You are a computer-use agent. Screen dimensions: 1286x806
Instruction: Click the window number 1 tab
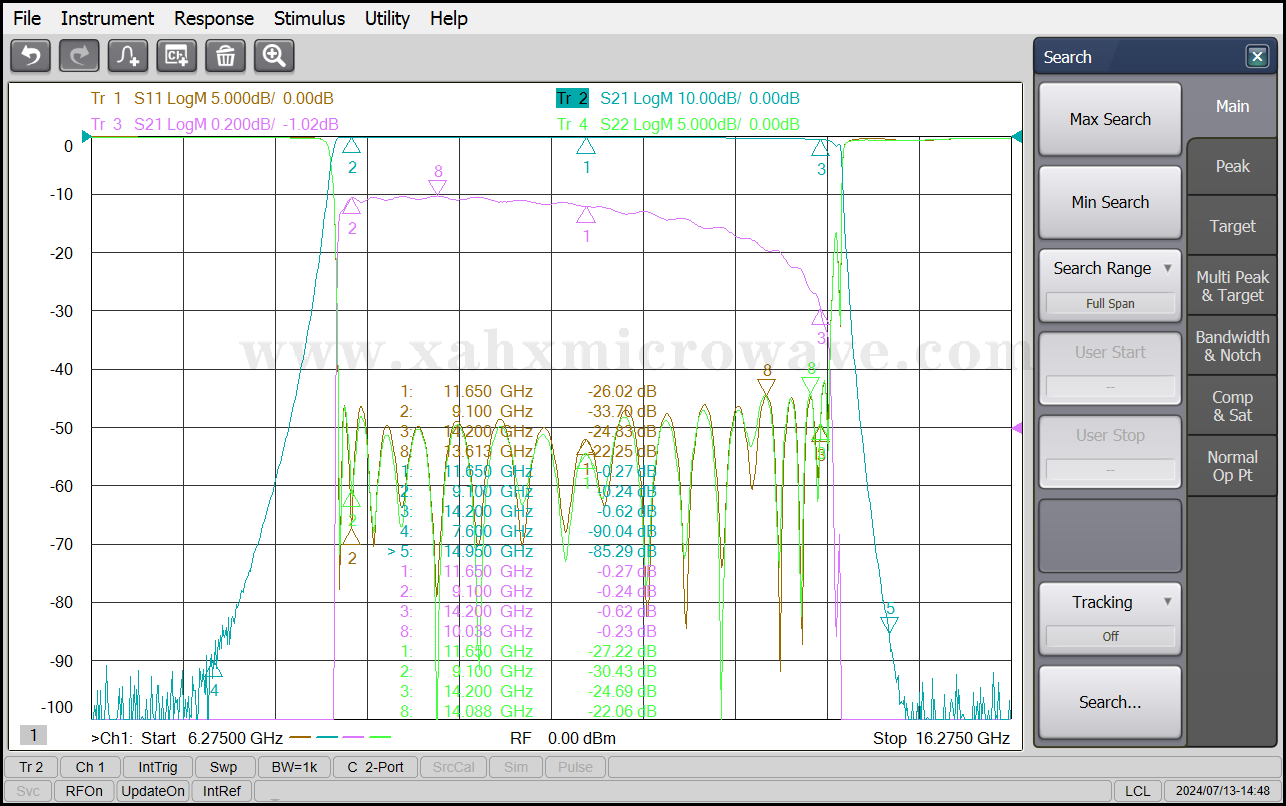[33, 735]
